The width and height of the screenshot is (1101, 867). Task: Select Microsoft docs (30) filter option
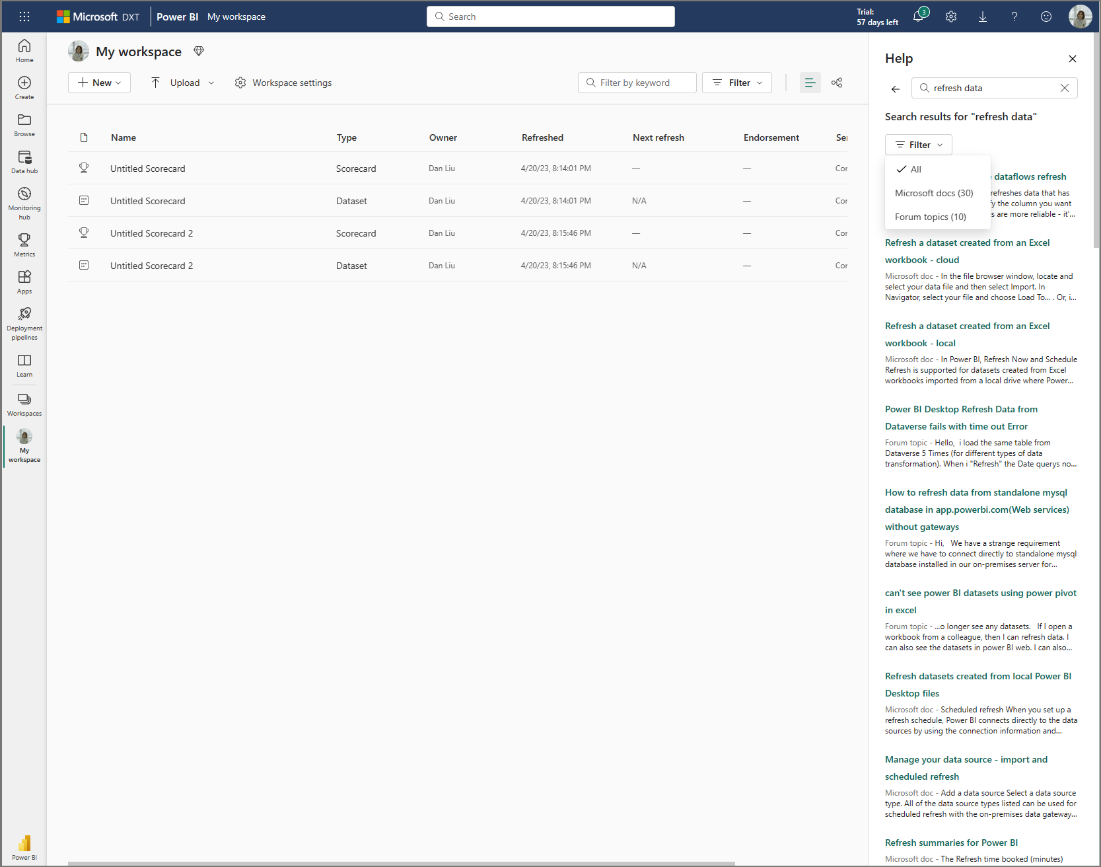(x=937, y=193)
